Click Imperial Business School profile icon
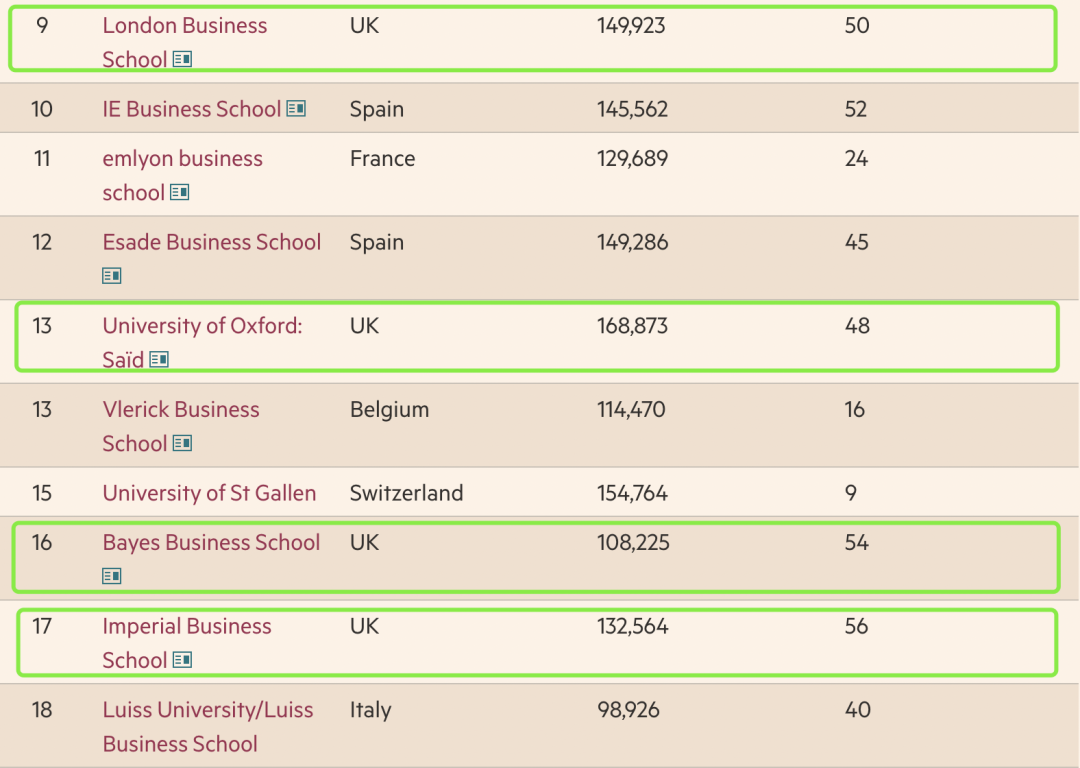This screenshot has height=768, width=1080. [183, 660]
